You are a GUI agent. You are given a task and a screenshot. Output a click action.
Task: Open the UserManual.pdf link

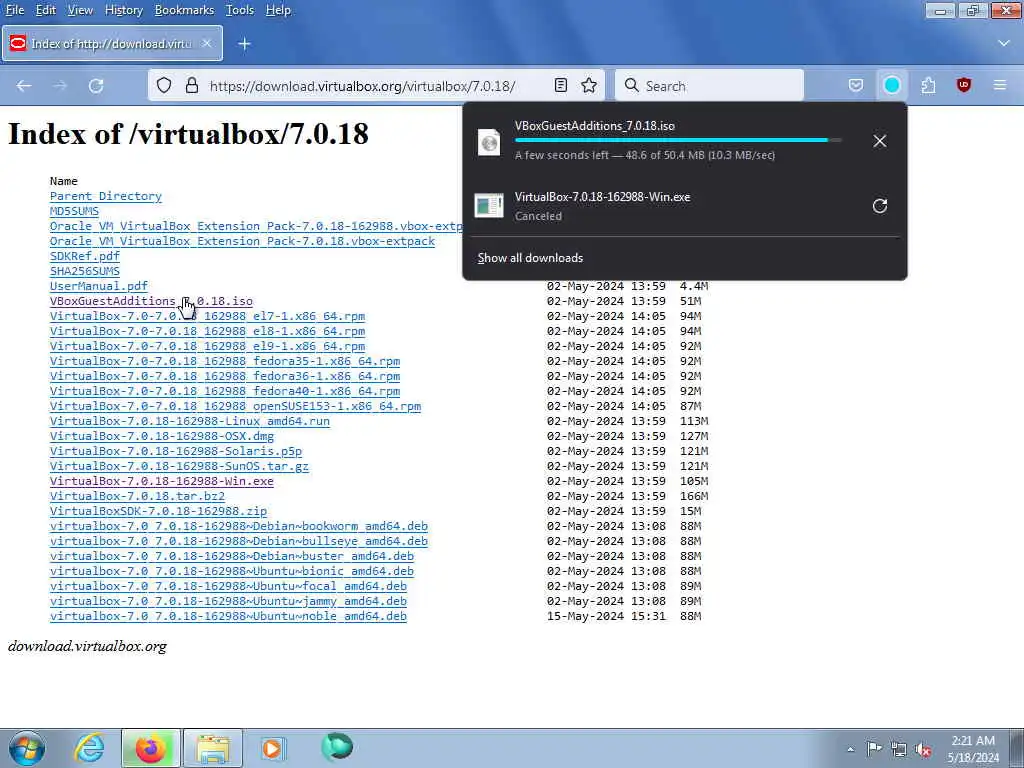click(99, 286)
